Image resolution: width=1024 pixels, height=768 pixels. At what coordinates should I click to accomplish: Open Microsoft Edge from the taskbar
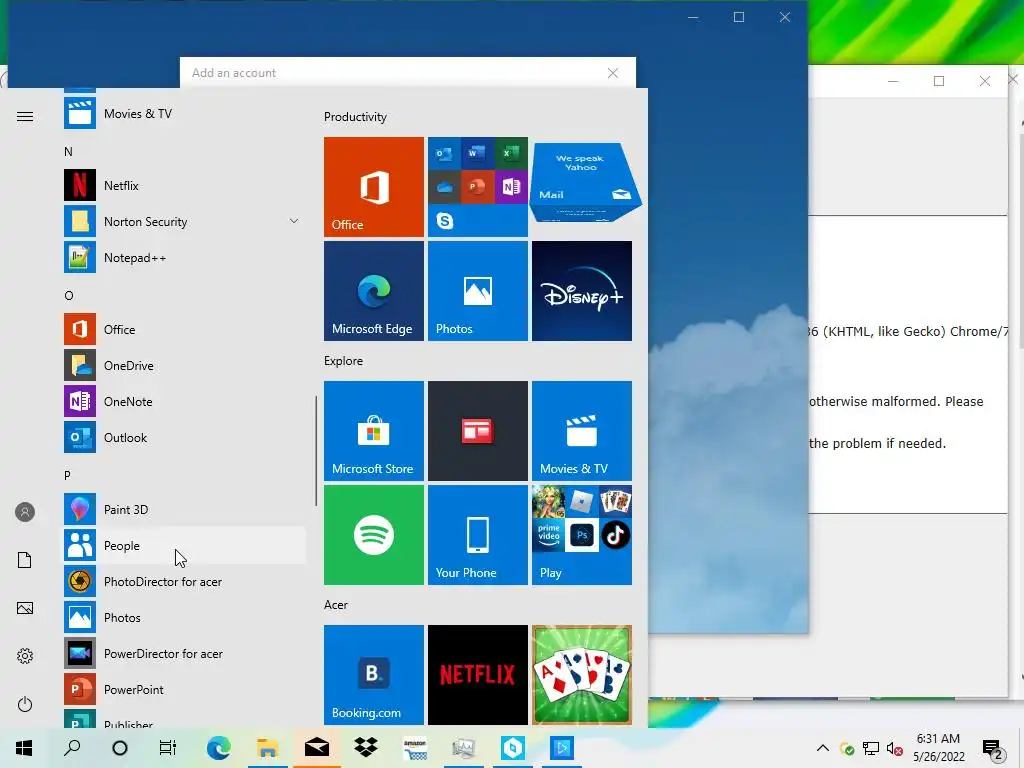[218, 748]
